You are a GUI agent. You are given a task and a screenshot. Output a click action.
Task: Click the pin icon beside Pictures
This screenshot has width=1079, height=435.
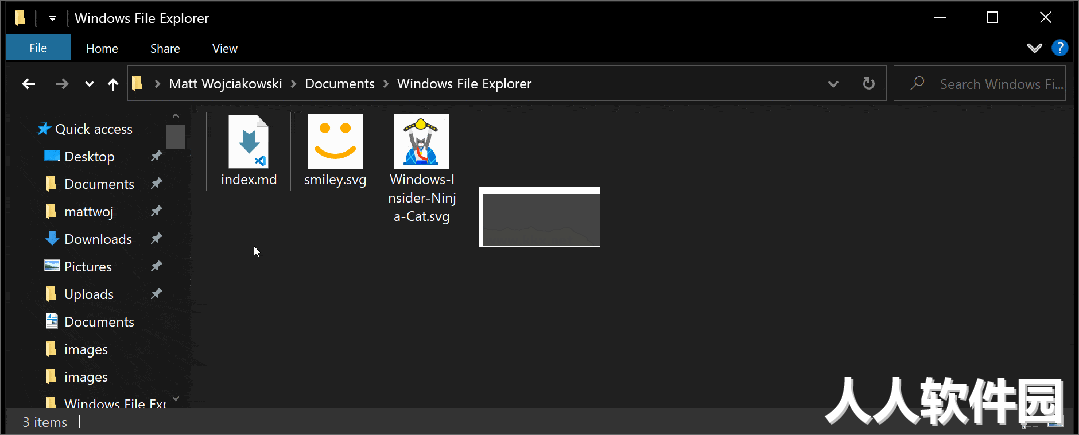pyautogui.click(x=157, y=266)
